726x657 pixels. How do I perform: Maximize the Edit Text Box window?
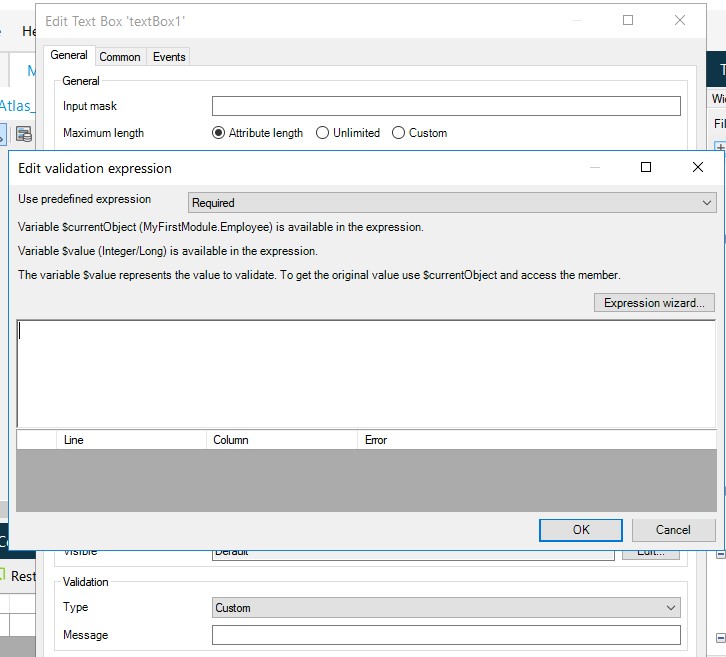(x=628, y=20)
